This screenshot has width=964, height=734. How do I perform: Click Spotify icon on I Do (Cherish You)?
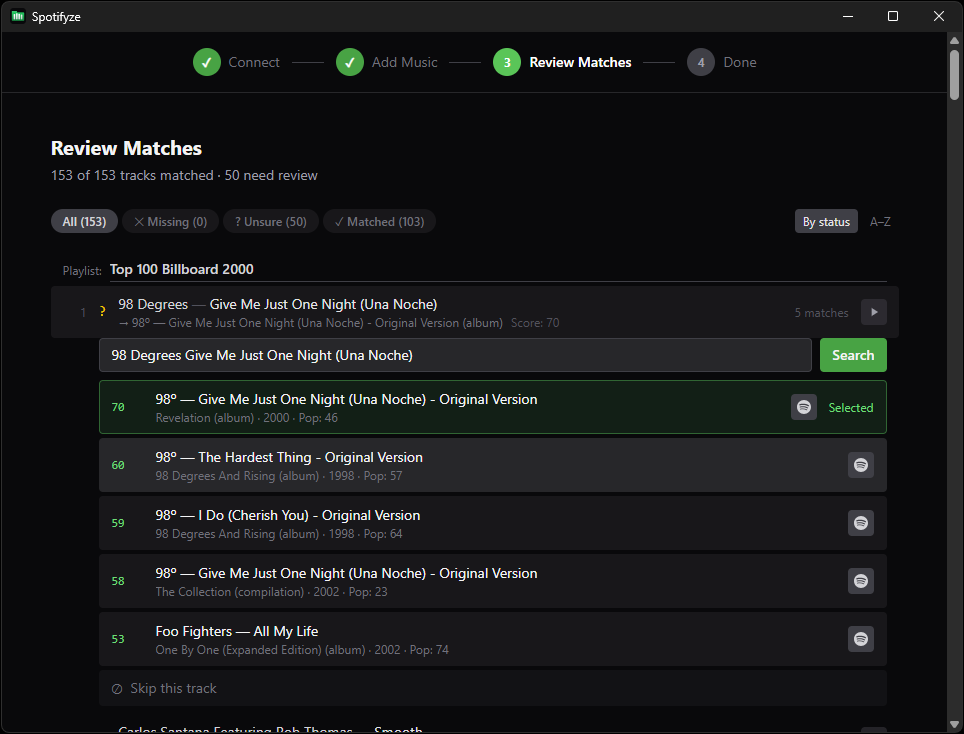point(861,523)
